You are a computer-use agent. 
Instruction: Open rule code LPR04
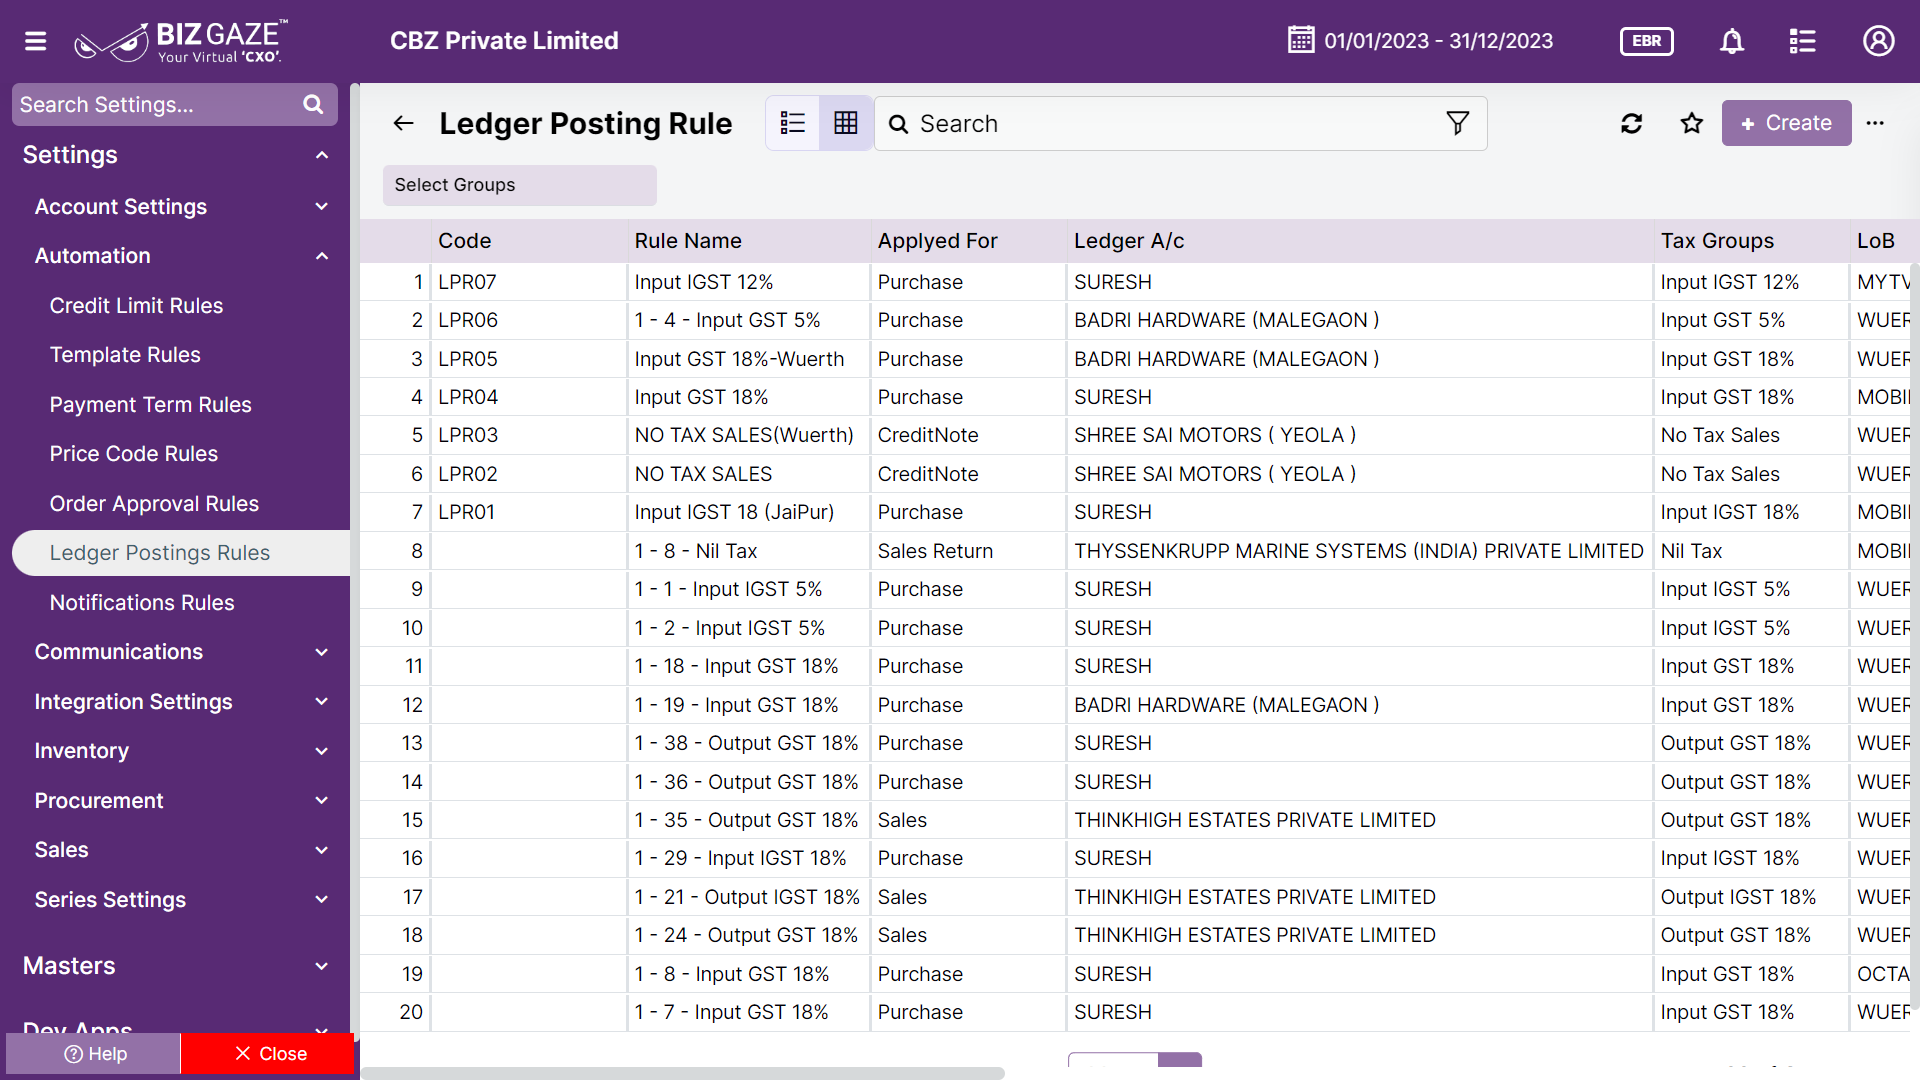point(467,397)
